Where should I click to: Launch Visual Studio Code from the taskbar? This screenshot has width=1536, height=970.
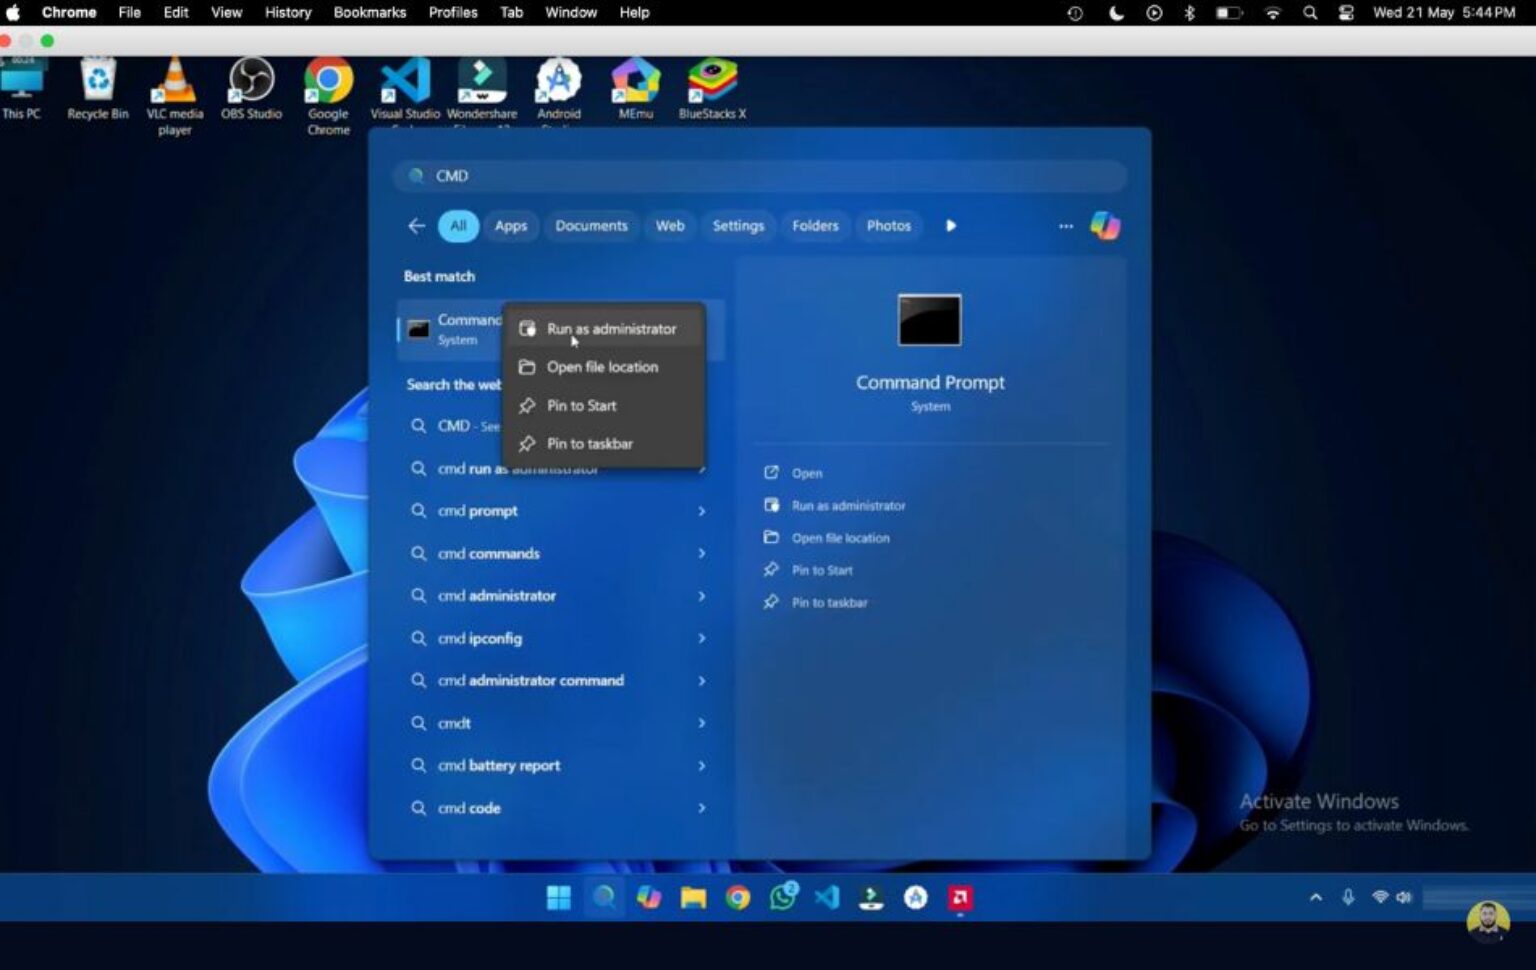pos(827,897)
